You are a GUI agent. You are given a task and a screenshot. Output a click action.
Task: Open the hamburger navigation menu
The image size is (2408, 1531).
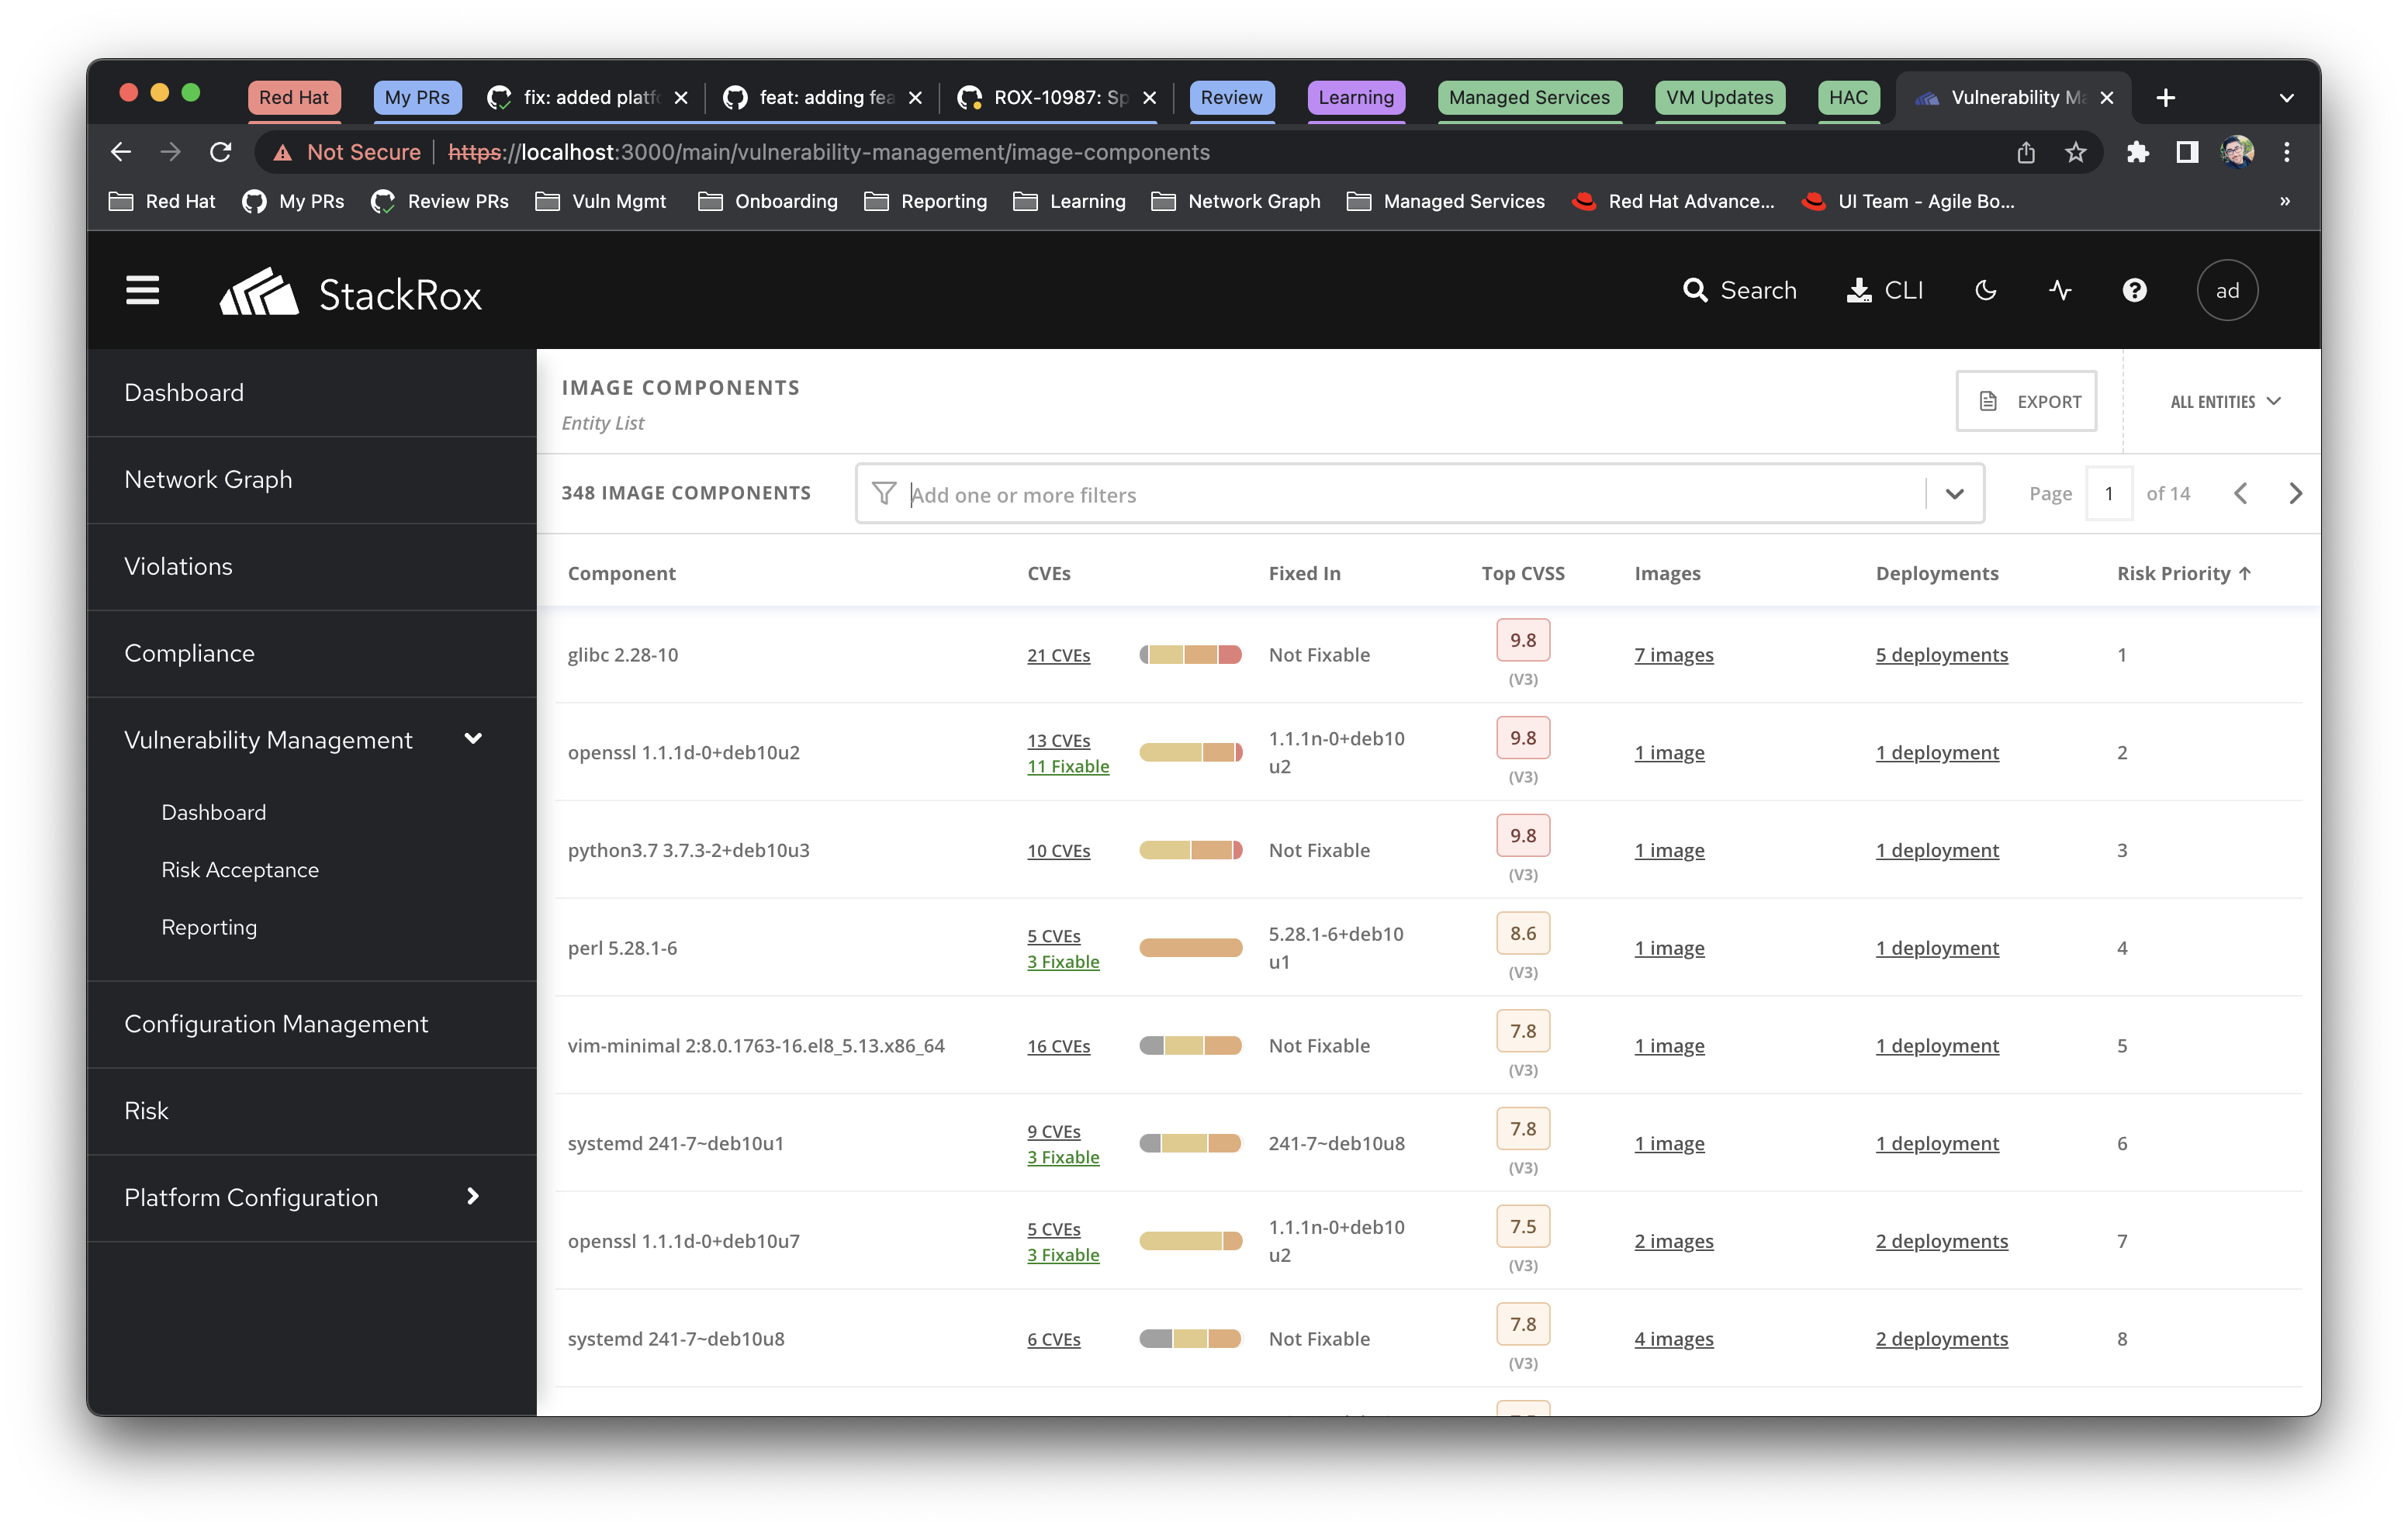[142, 291]
